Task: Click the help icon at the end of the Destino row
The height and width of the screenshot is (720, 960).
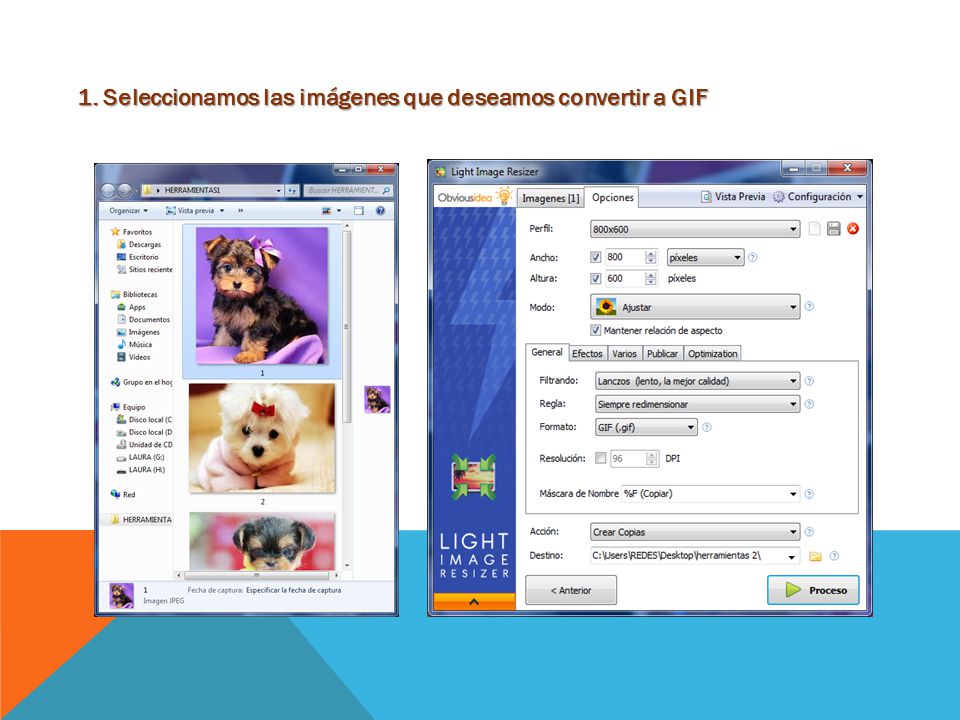Action: click(x=834, y=556)
